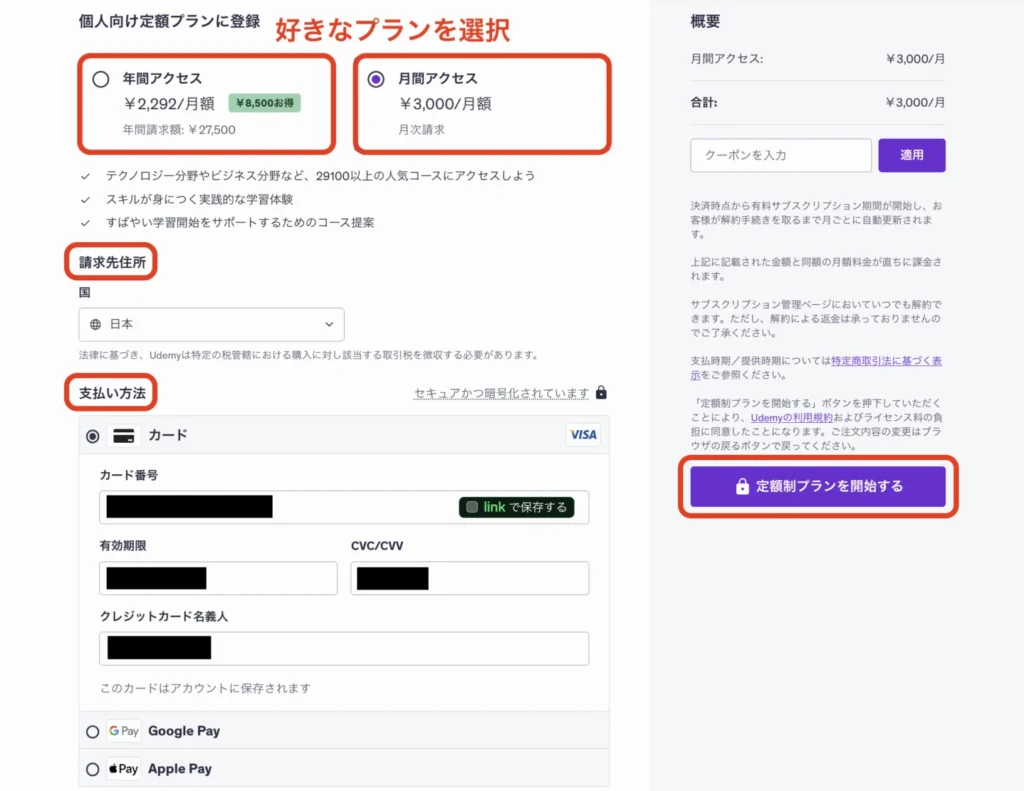The width and height of the screenshot is (1024, 791).
Task: Select Google Pay payment radio option
Action: click(x=93, y=732)
